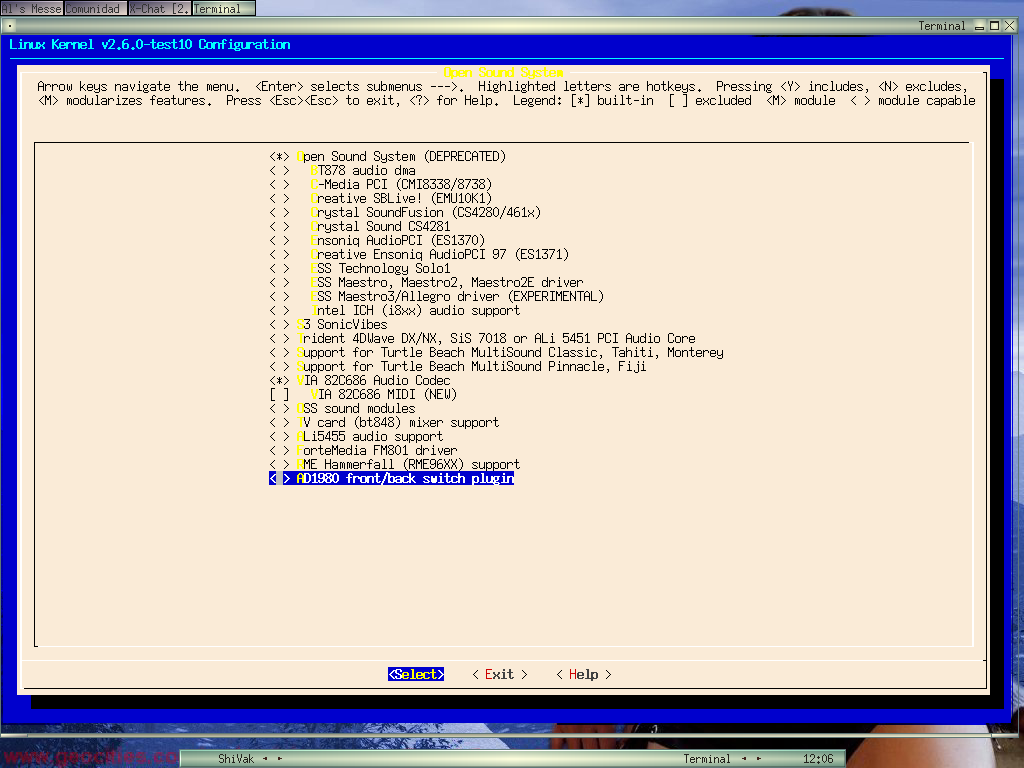Image resolution: width=1024 pixels, height=768 pixels.
Task: Click the left arrow beside bottom-panel Terminal label
Action: tap(744, 759)
